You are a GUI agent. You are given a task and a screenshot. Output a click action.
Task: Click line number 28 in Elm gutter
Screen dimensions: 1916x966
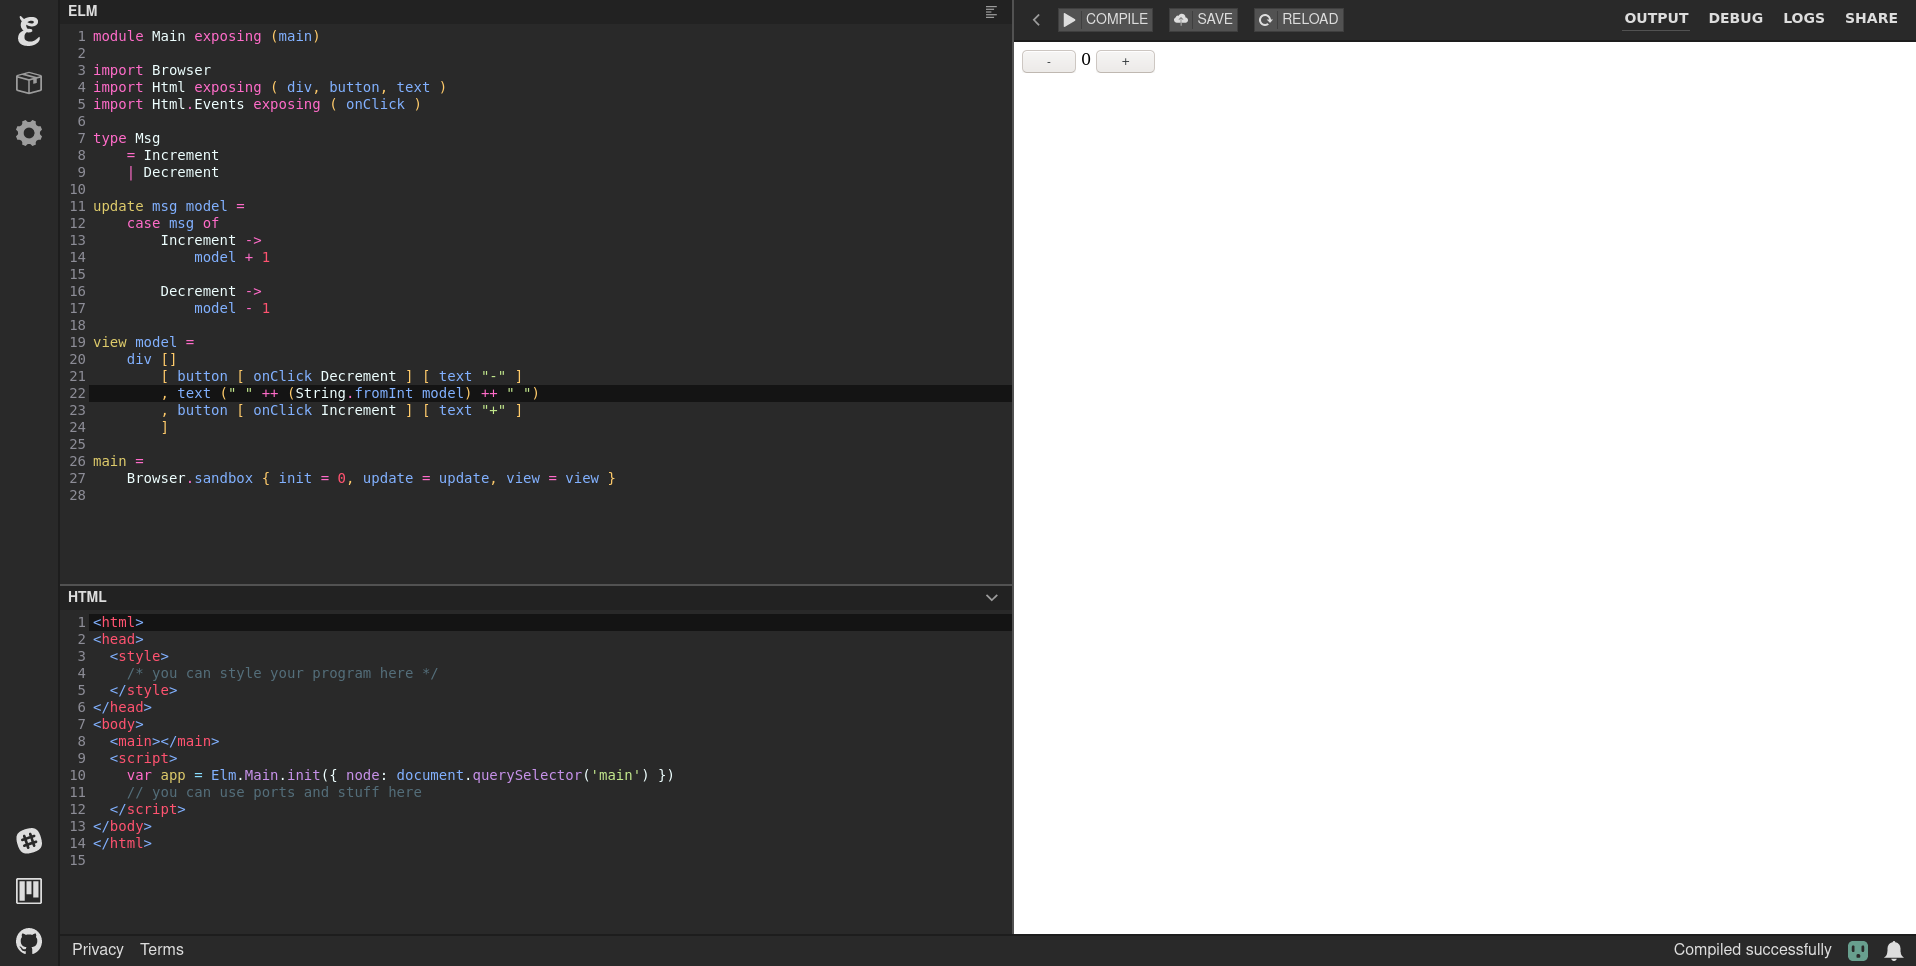(77, 495)
